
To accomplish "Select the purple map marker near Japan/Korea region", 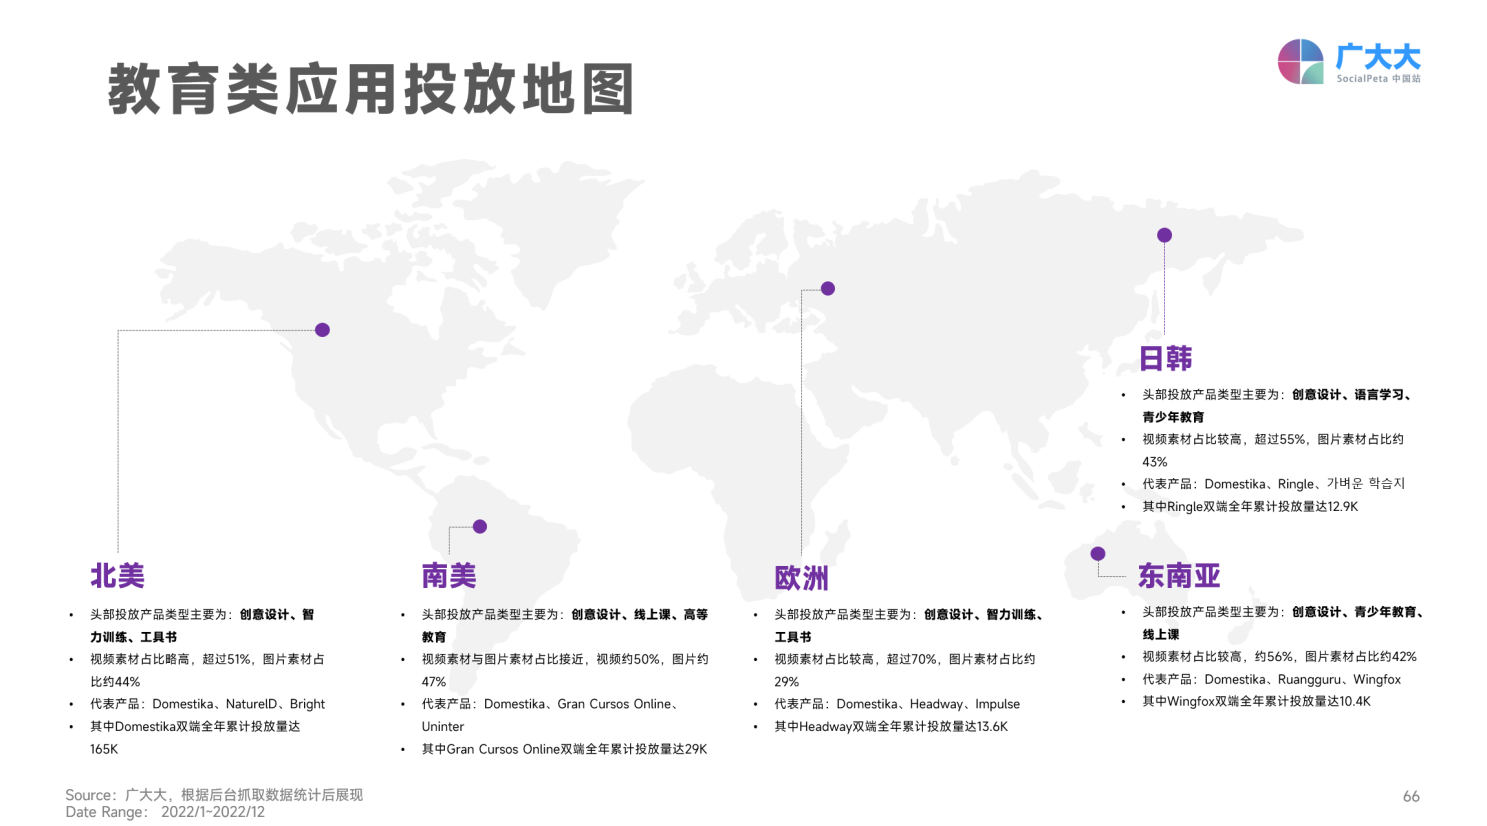I will [x=1163, y=235].
